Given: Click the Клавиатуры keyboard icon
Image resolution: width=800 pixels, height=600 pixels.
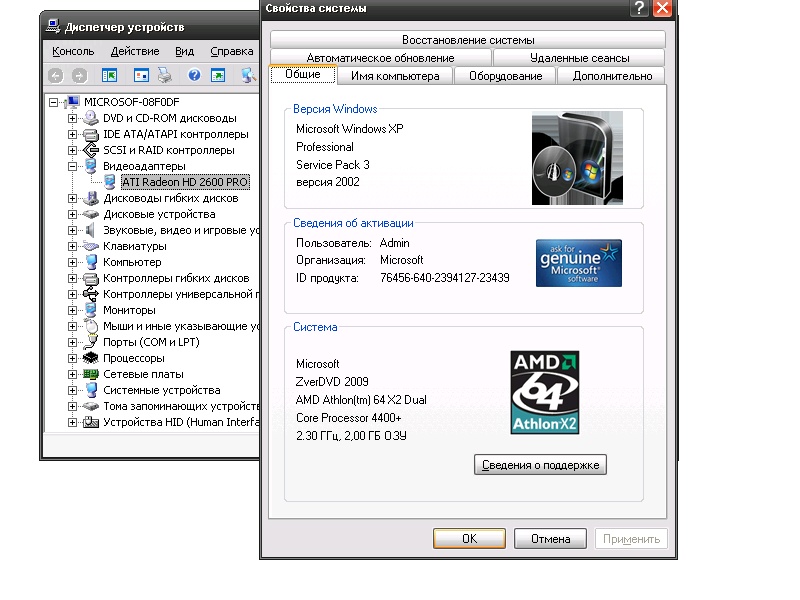Looking at the screenshot, I should point(91,246).
